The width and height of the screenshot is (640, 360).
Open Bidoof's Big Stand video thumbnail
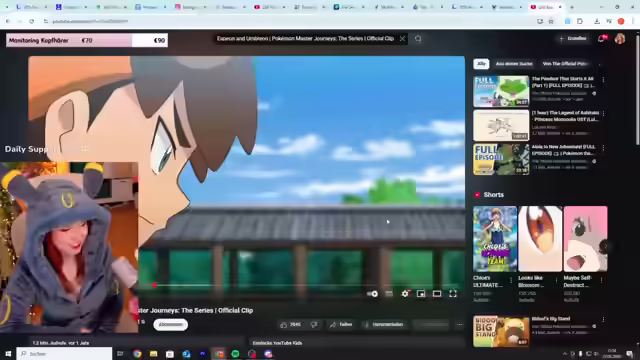(501, 331)
